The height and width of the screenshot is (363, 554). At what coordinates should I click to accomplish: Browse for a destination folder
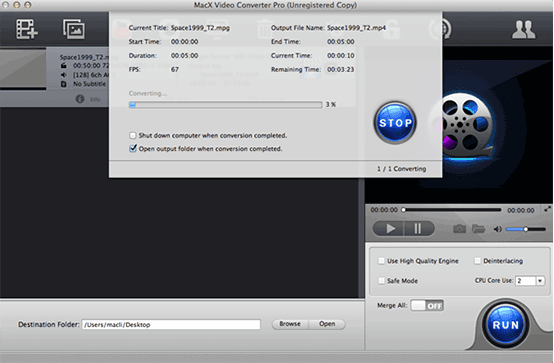pyautogui.click(x=290, y=324)
